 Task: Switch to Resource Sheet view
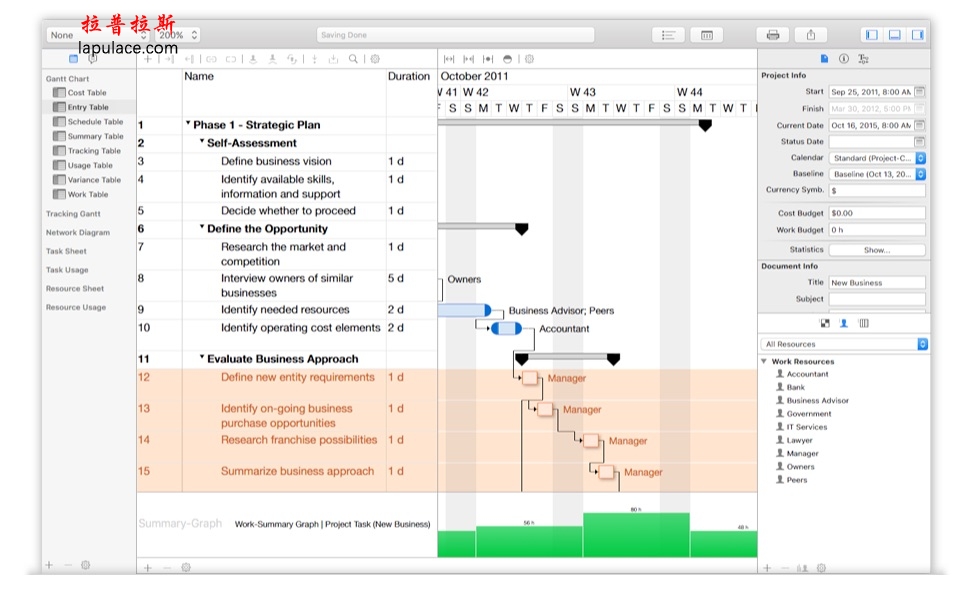point(74,289)
